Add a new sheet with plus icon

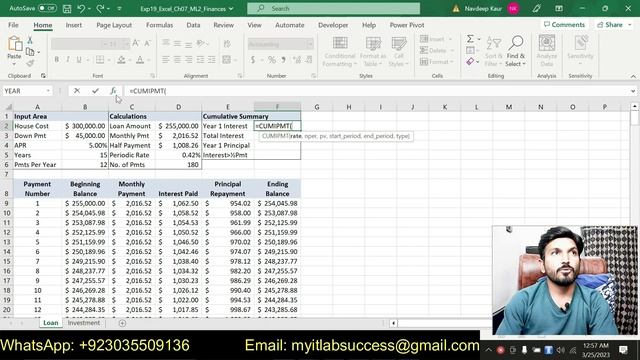click(x=122, y=323)
